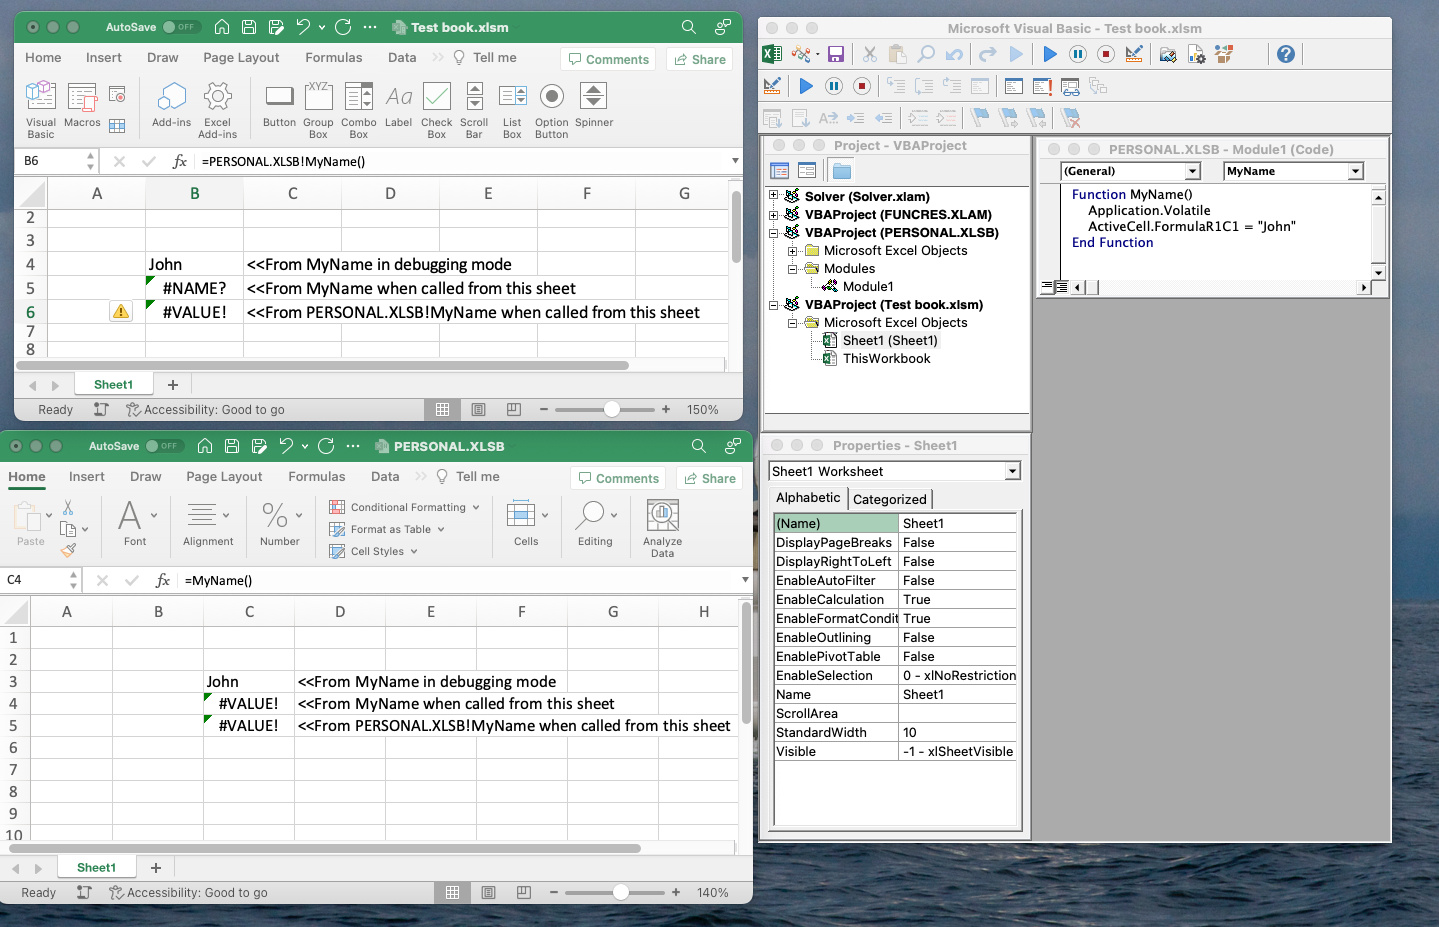
Task: Adjust the zoom slider in PERSONAL.XLSB window
Action: coord(621,892)
